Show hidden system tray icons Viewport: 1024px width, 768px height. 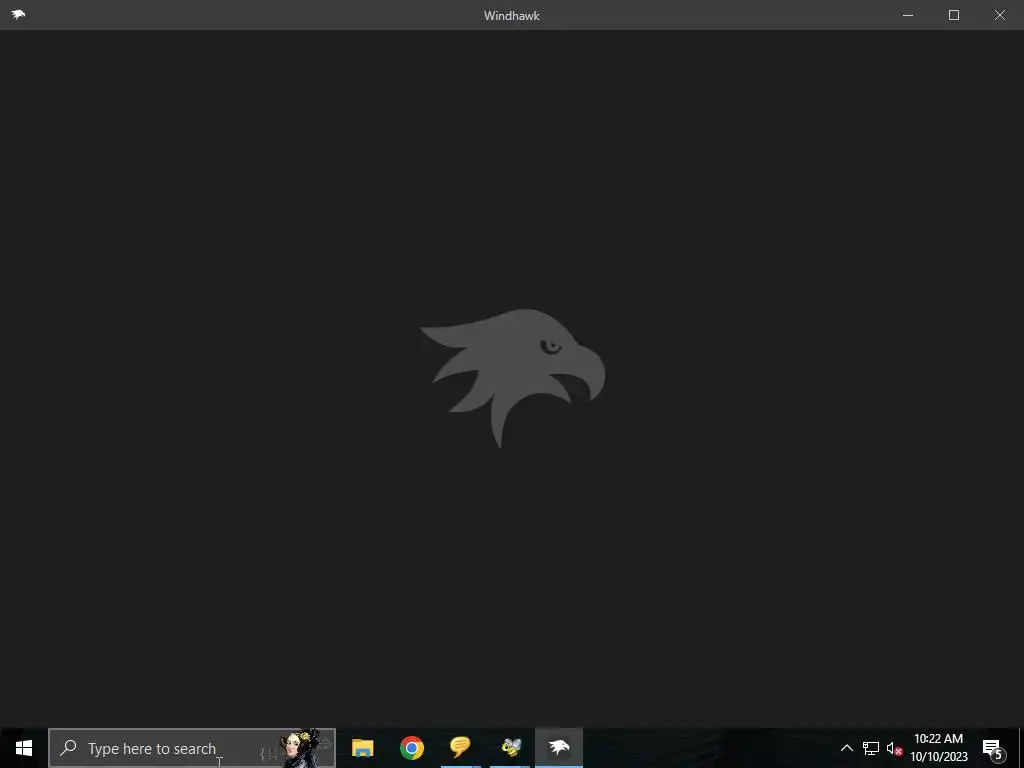click(x=846, y=748)
